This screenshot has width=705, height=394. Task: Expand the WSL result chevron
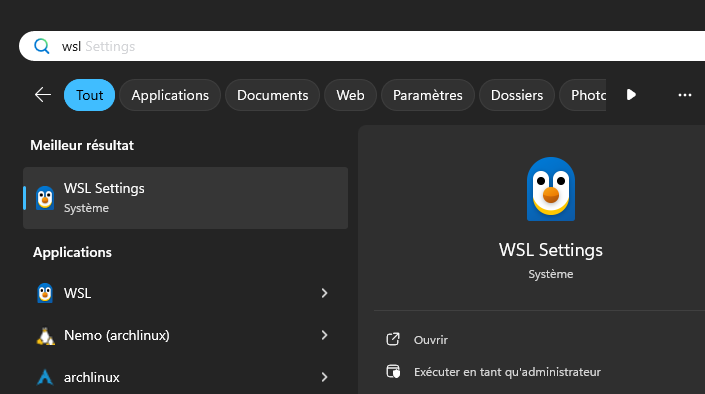pos(324,293)
